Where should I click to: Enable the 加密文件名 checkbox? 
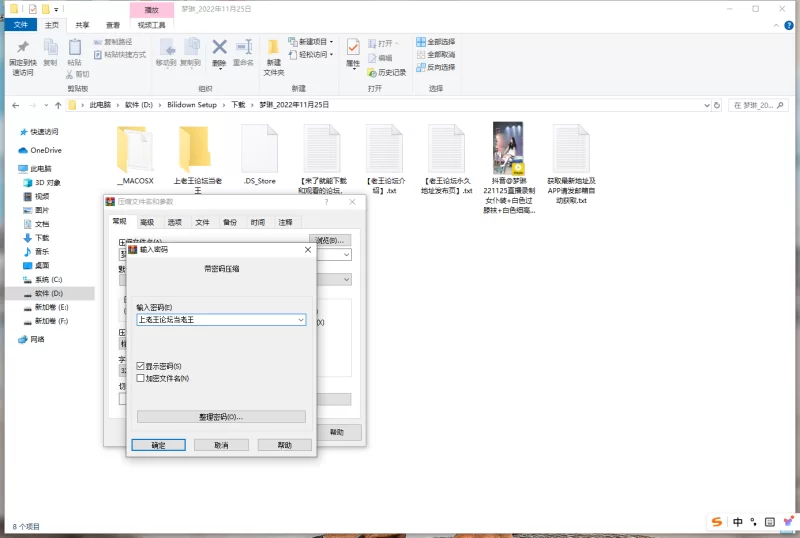[x=141, y=378]
